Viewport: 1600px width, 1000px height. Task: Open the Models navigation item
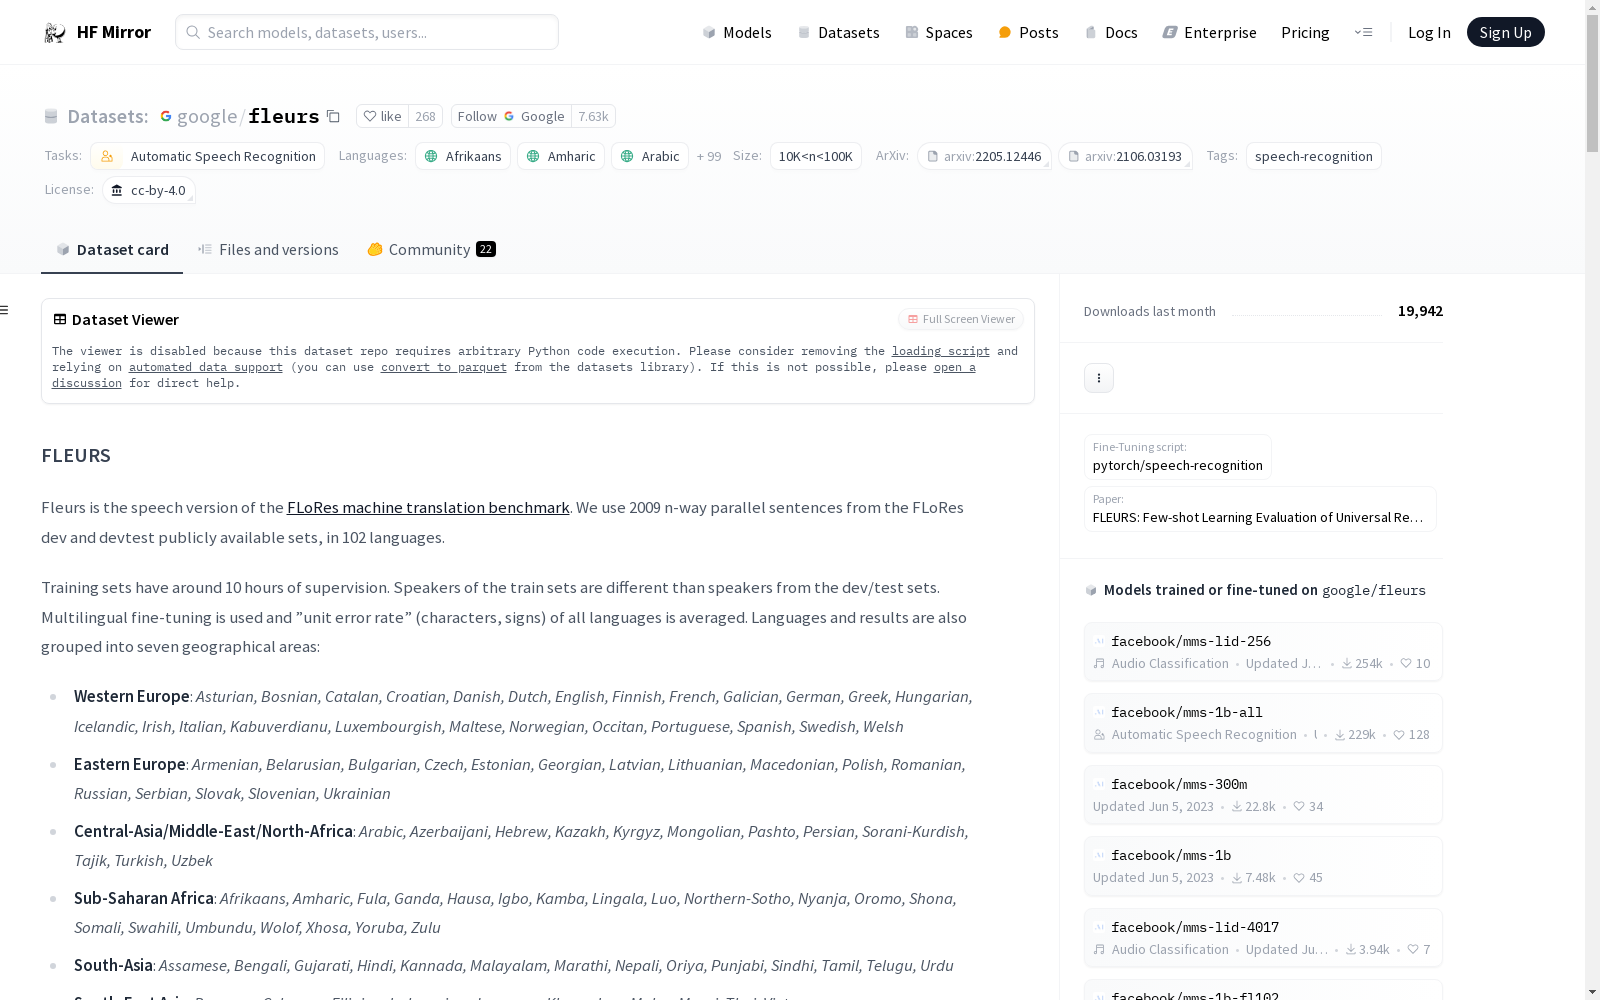737,32
